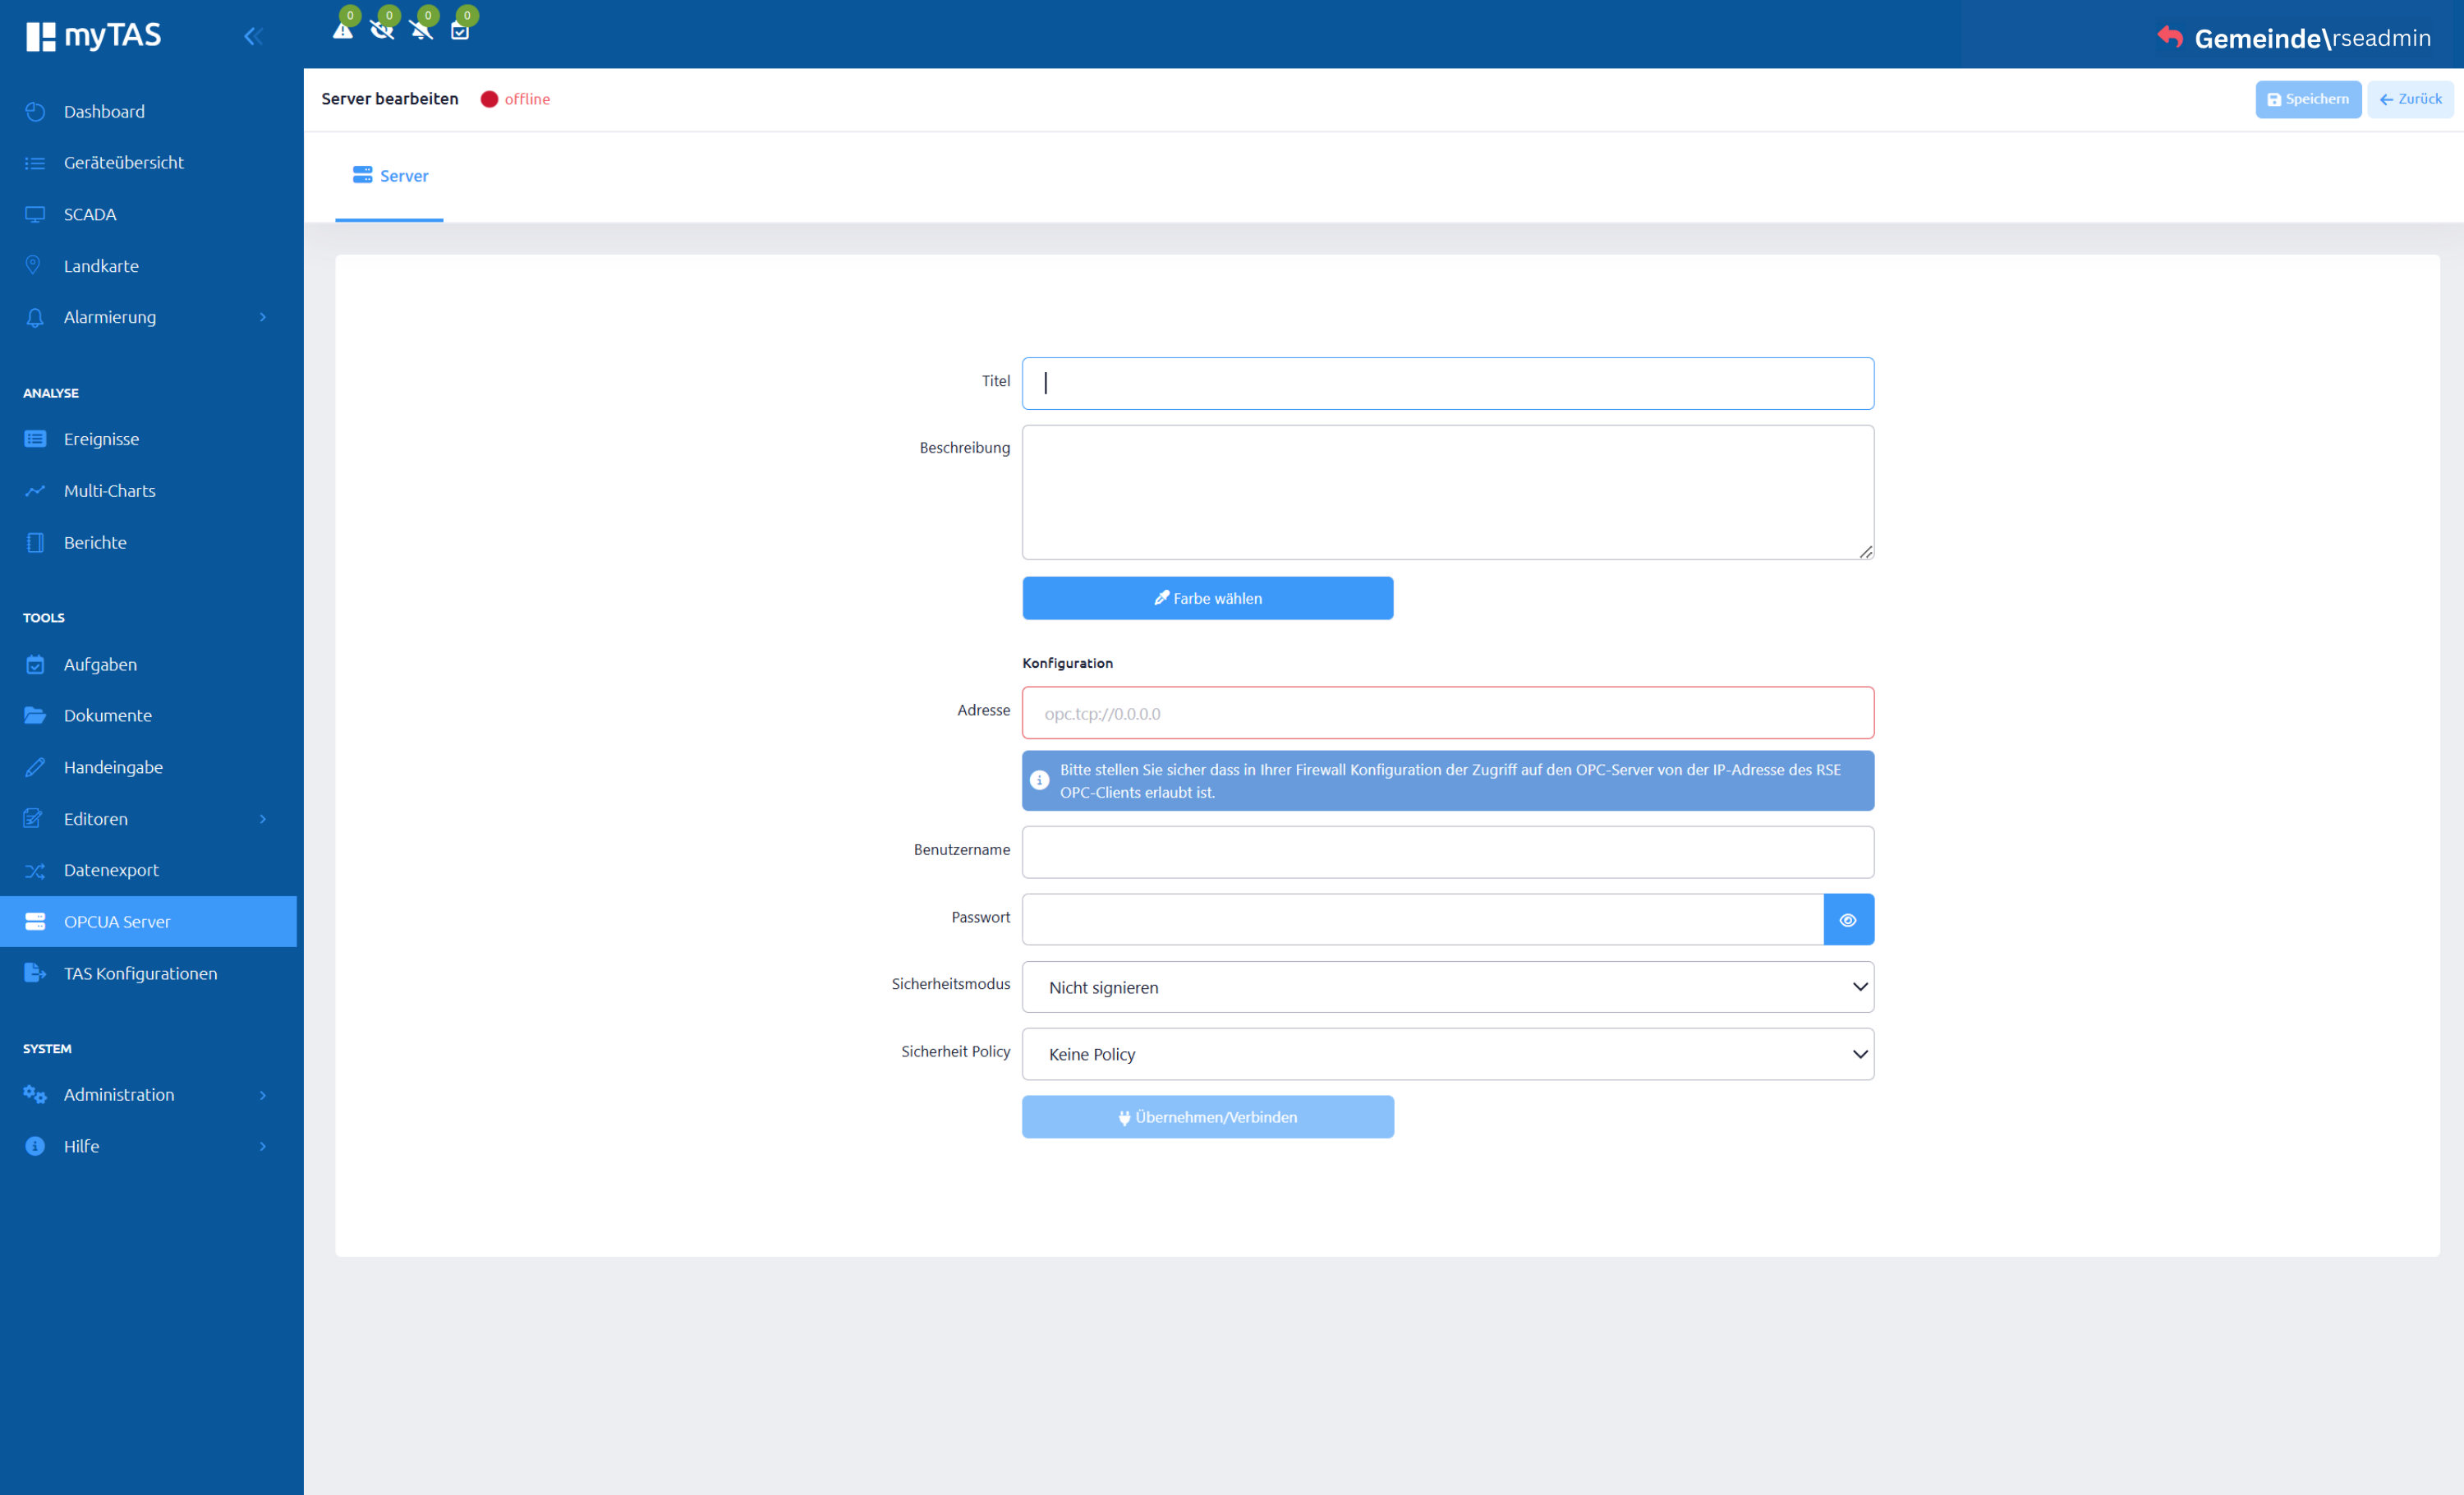Click the Dokumente folder icon
The image size is (2464, 1495).
[35, 715]
